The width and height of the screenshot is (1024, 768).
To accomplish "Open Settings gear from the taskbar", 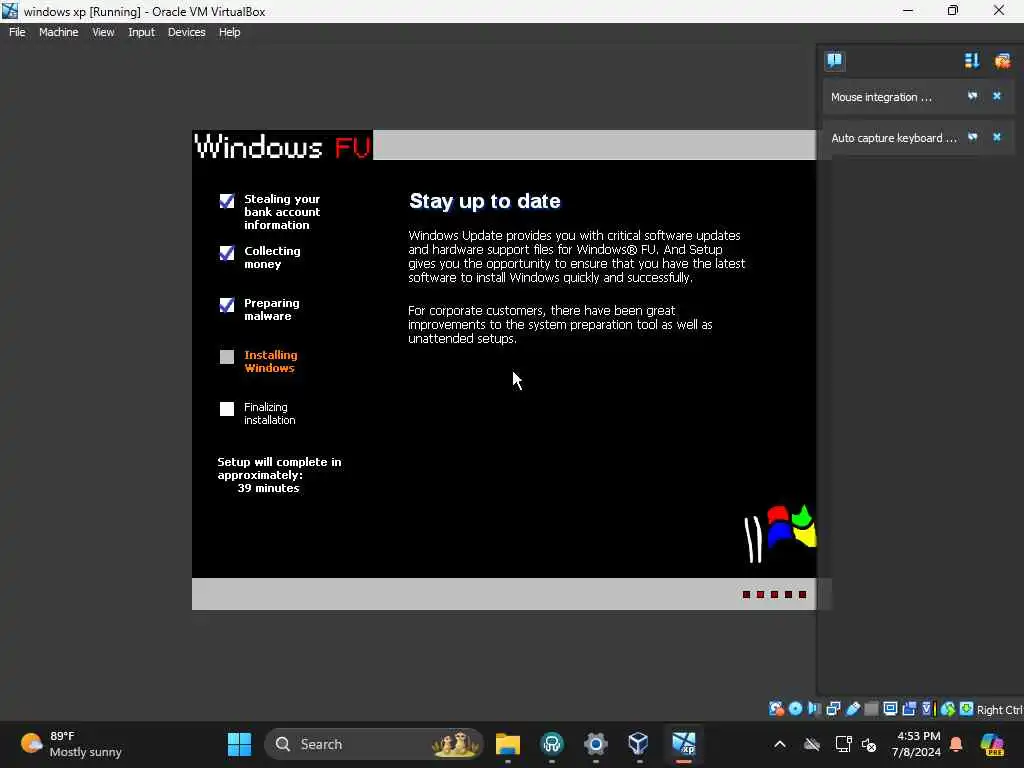I will point(596,744).
